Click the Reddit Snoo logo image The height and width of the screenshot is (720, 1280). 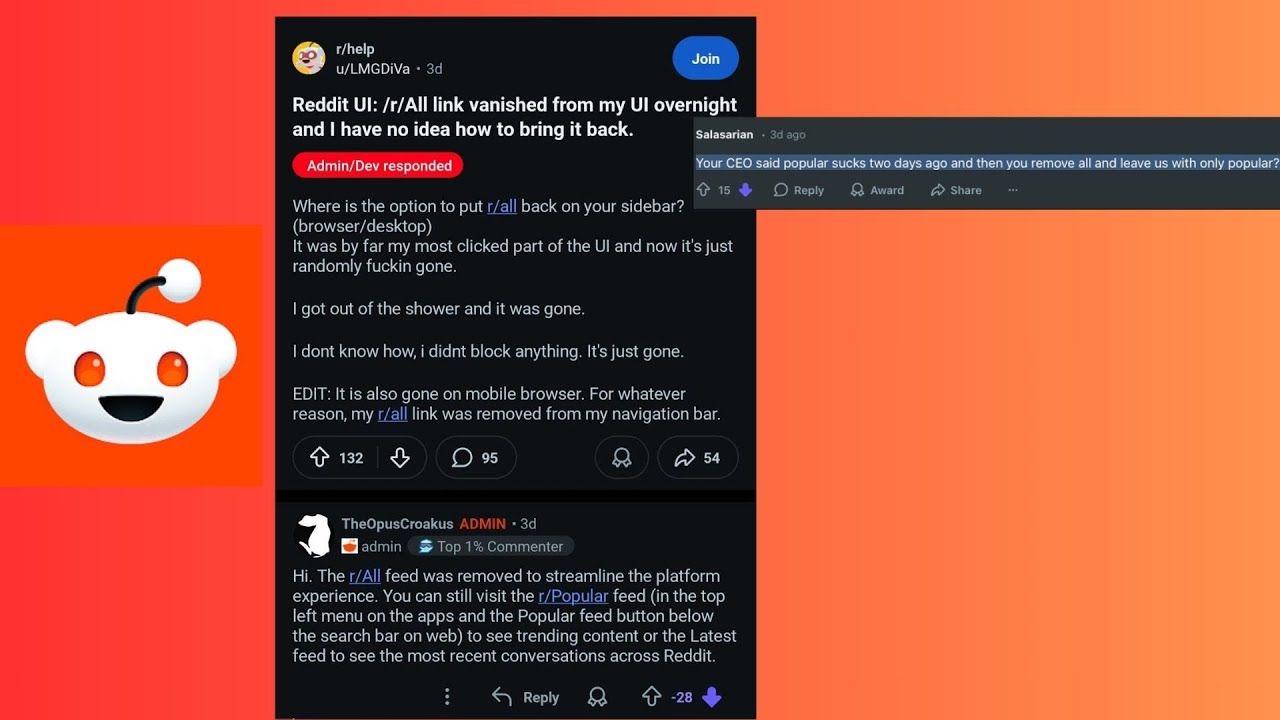pos(131,356)
